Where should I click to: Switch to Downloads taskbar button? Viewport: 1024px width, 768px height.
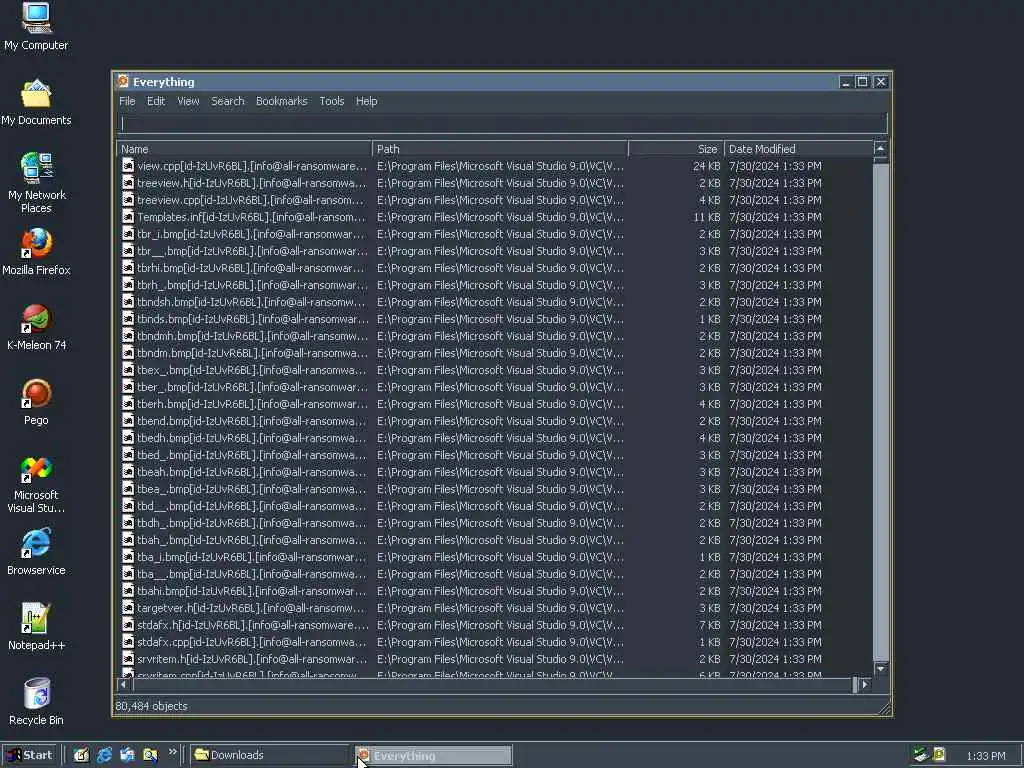pyautogui.click(x=270, y=755)
